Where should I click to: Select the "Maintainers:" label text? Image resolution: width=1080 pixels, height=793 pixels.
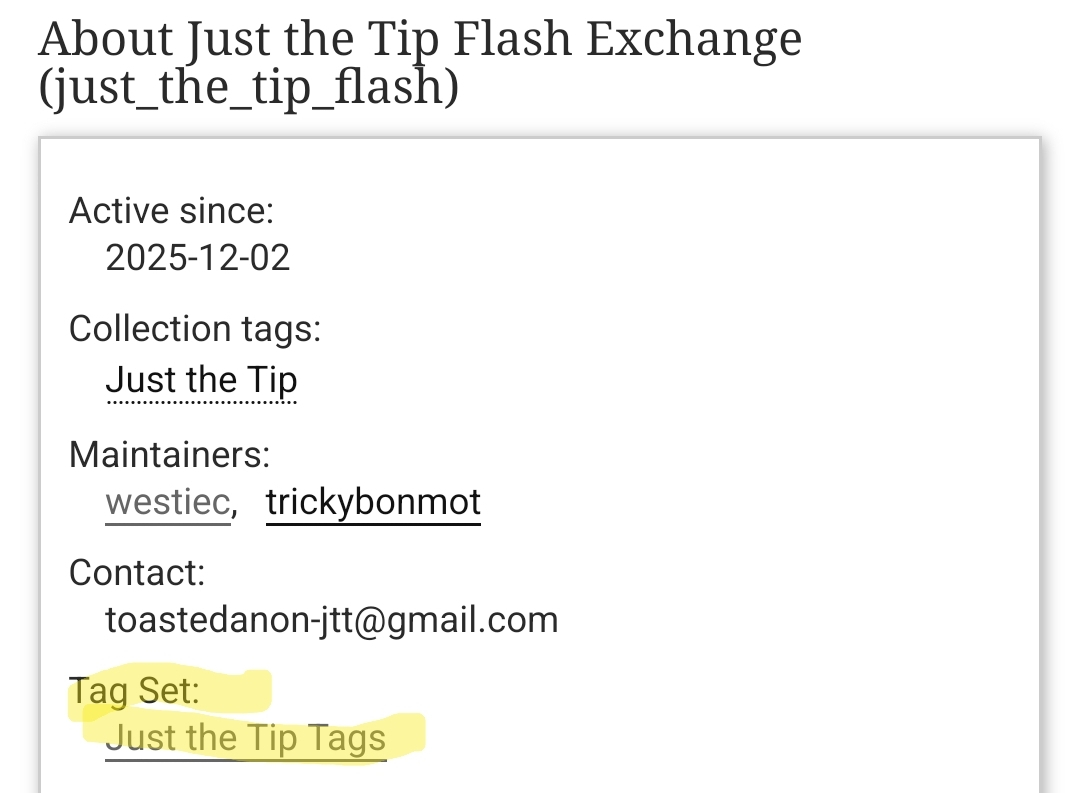pyautogui.click(x=169, y=455)
